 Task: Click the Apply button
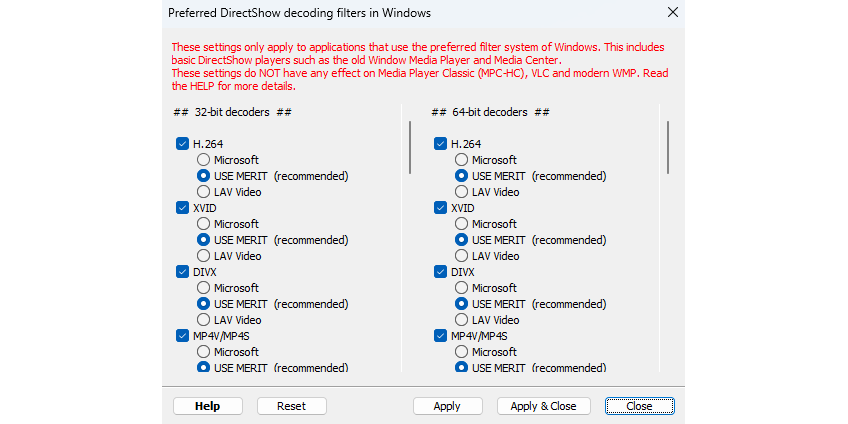(447, 406)
